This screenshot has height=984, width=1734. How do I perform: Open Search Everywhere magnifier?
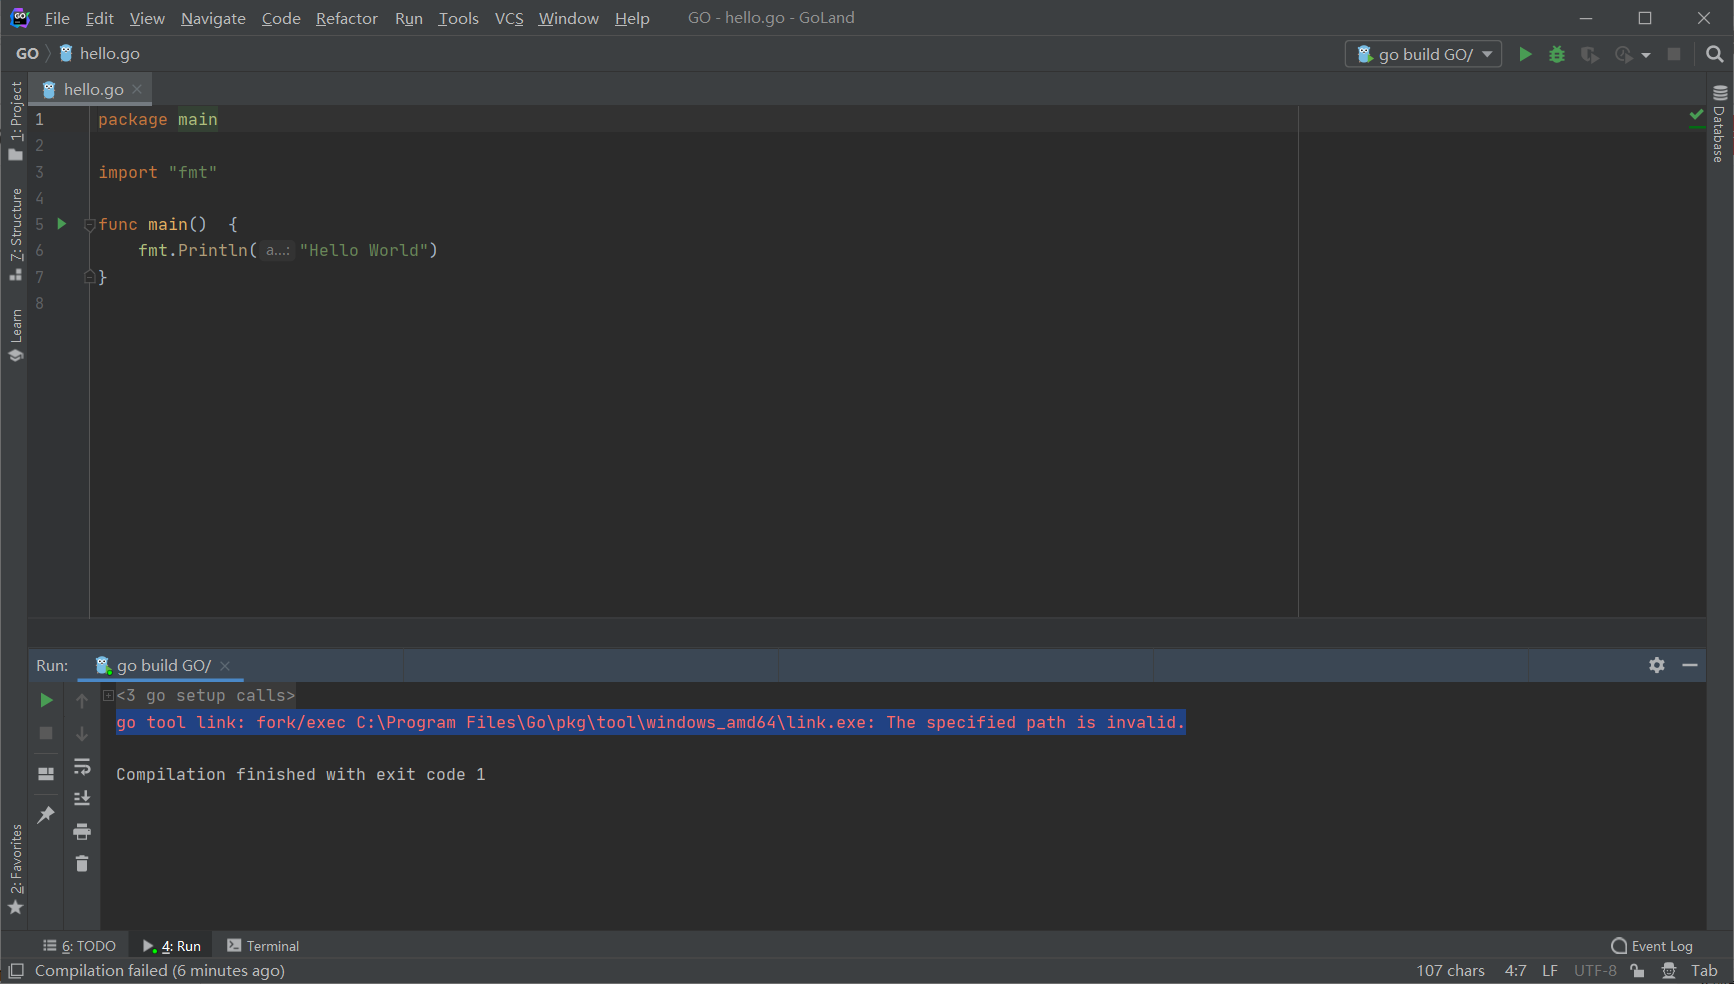1715,54
